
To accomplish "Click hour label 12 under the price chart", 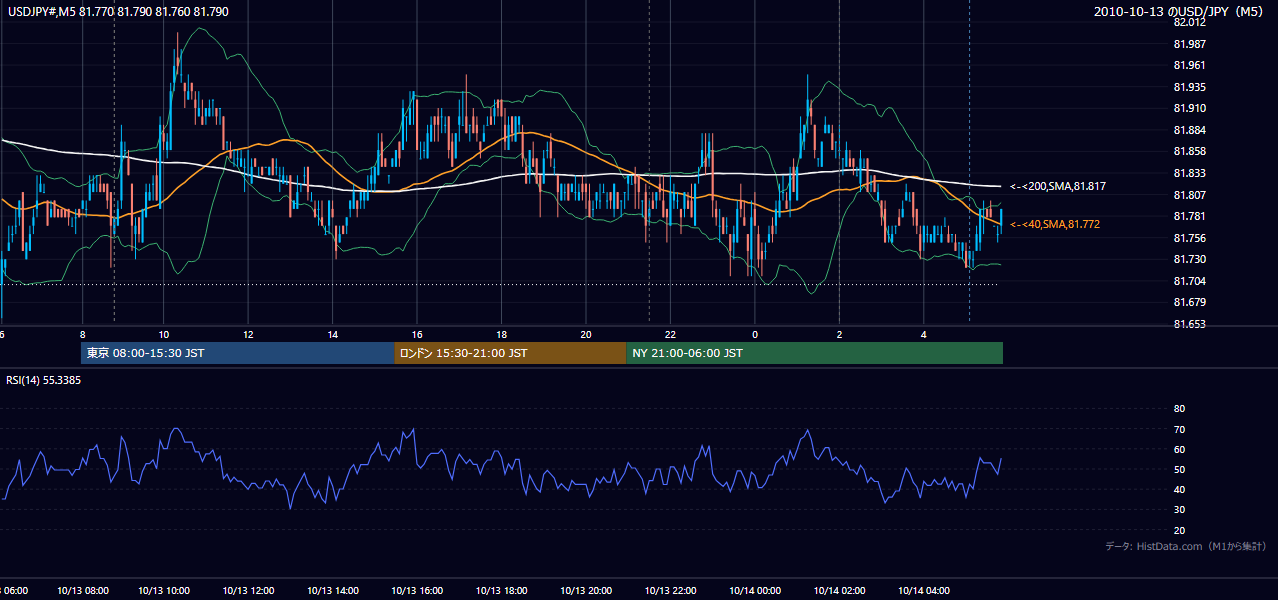I will click(248, 334).
